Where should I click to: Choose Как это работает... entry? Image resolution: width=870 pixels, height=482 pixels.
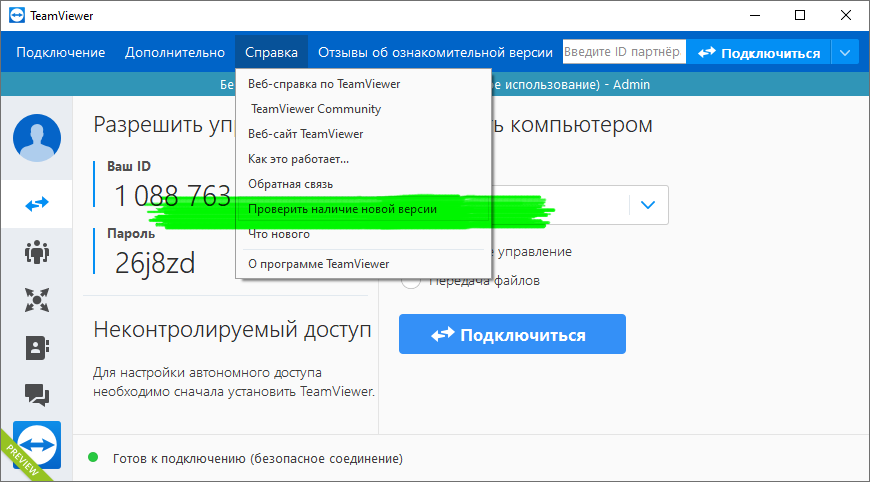(363, 159)
